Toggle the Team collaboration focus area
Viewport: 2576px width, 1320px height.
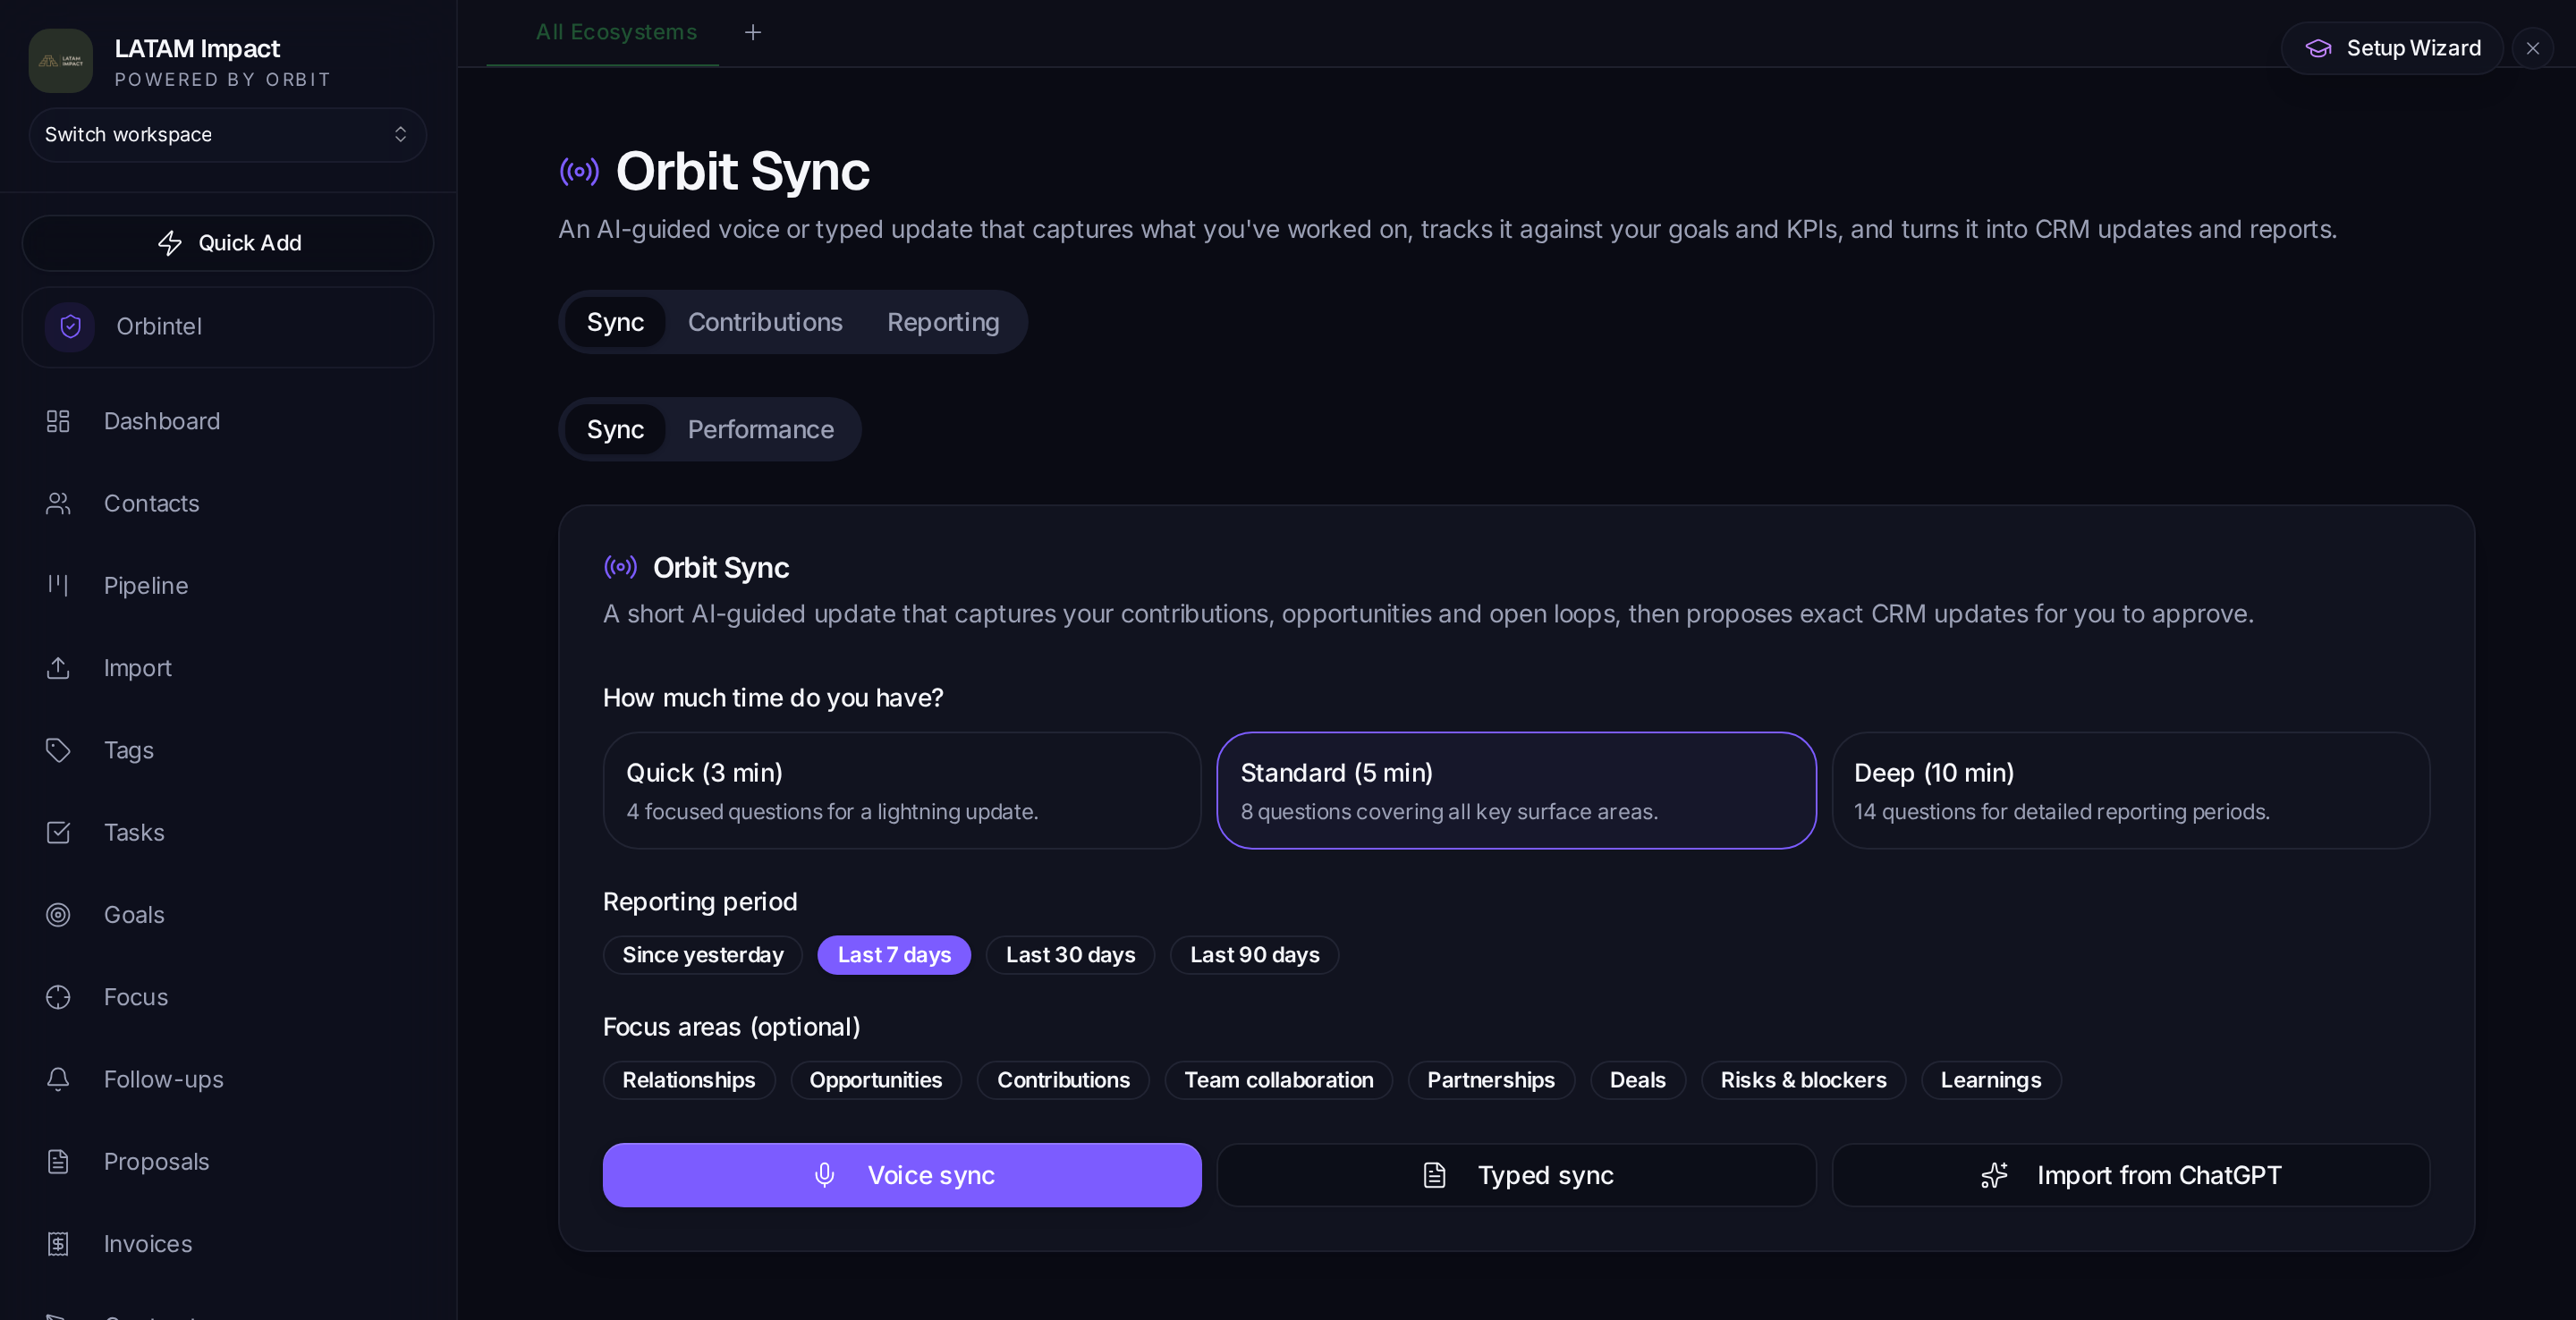pyautogui.click(x=1278, y=1080)
